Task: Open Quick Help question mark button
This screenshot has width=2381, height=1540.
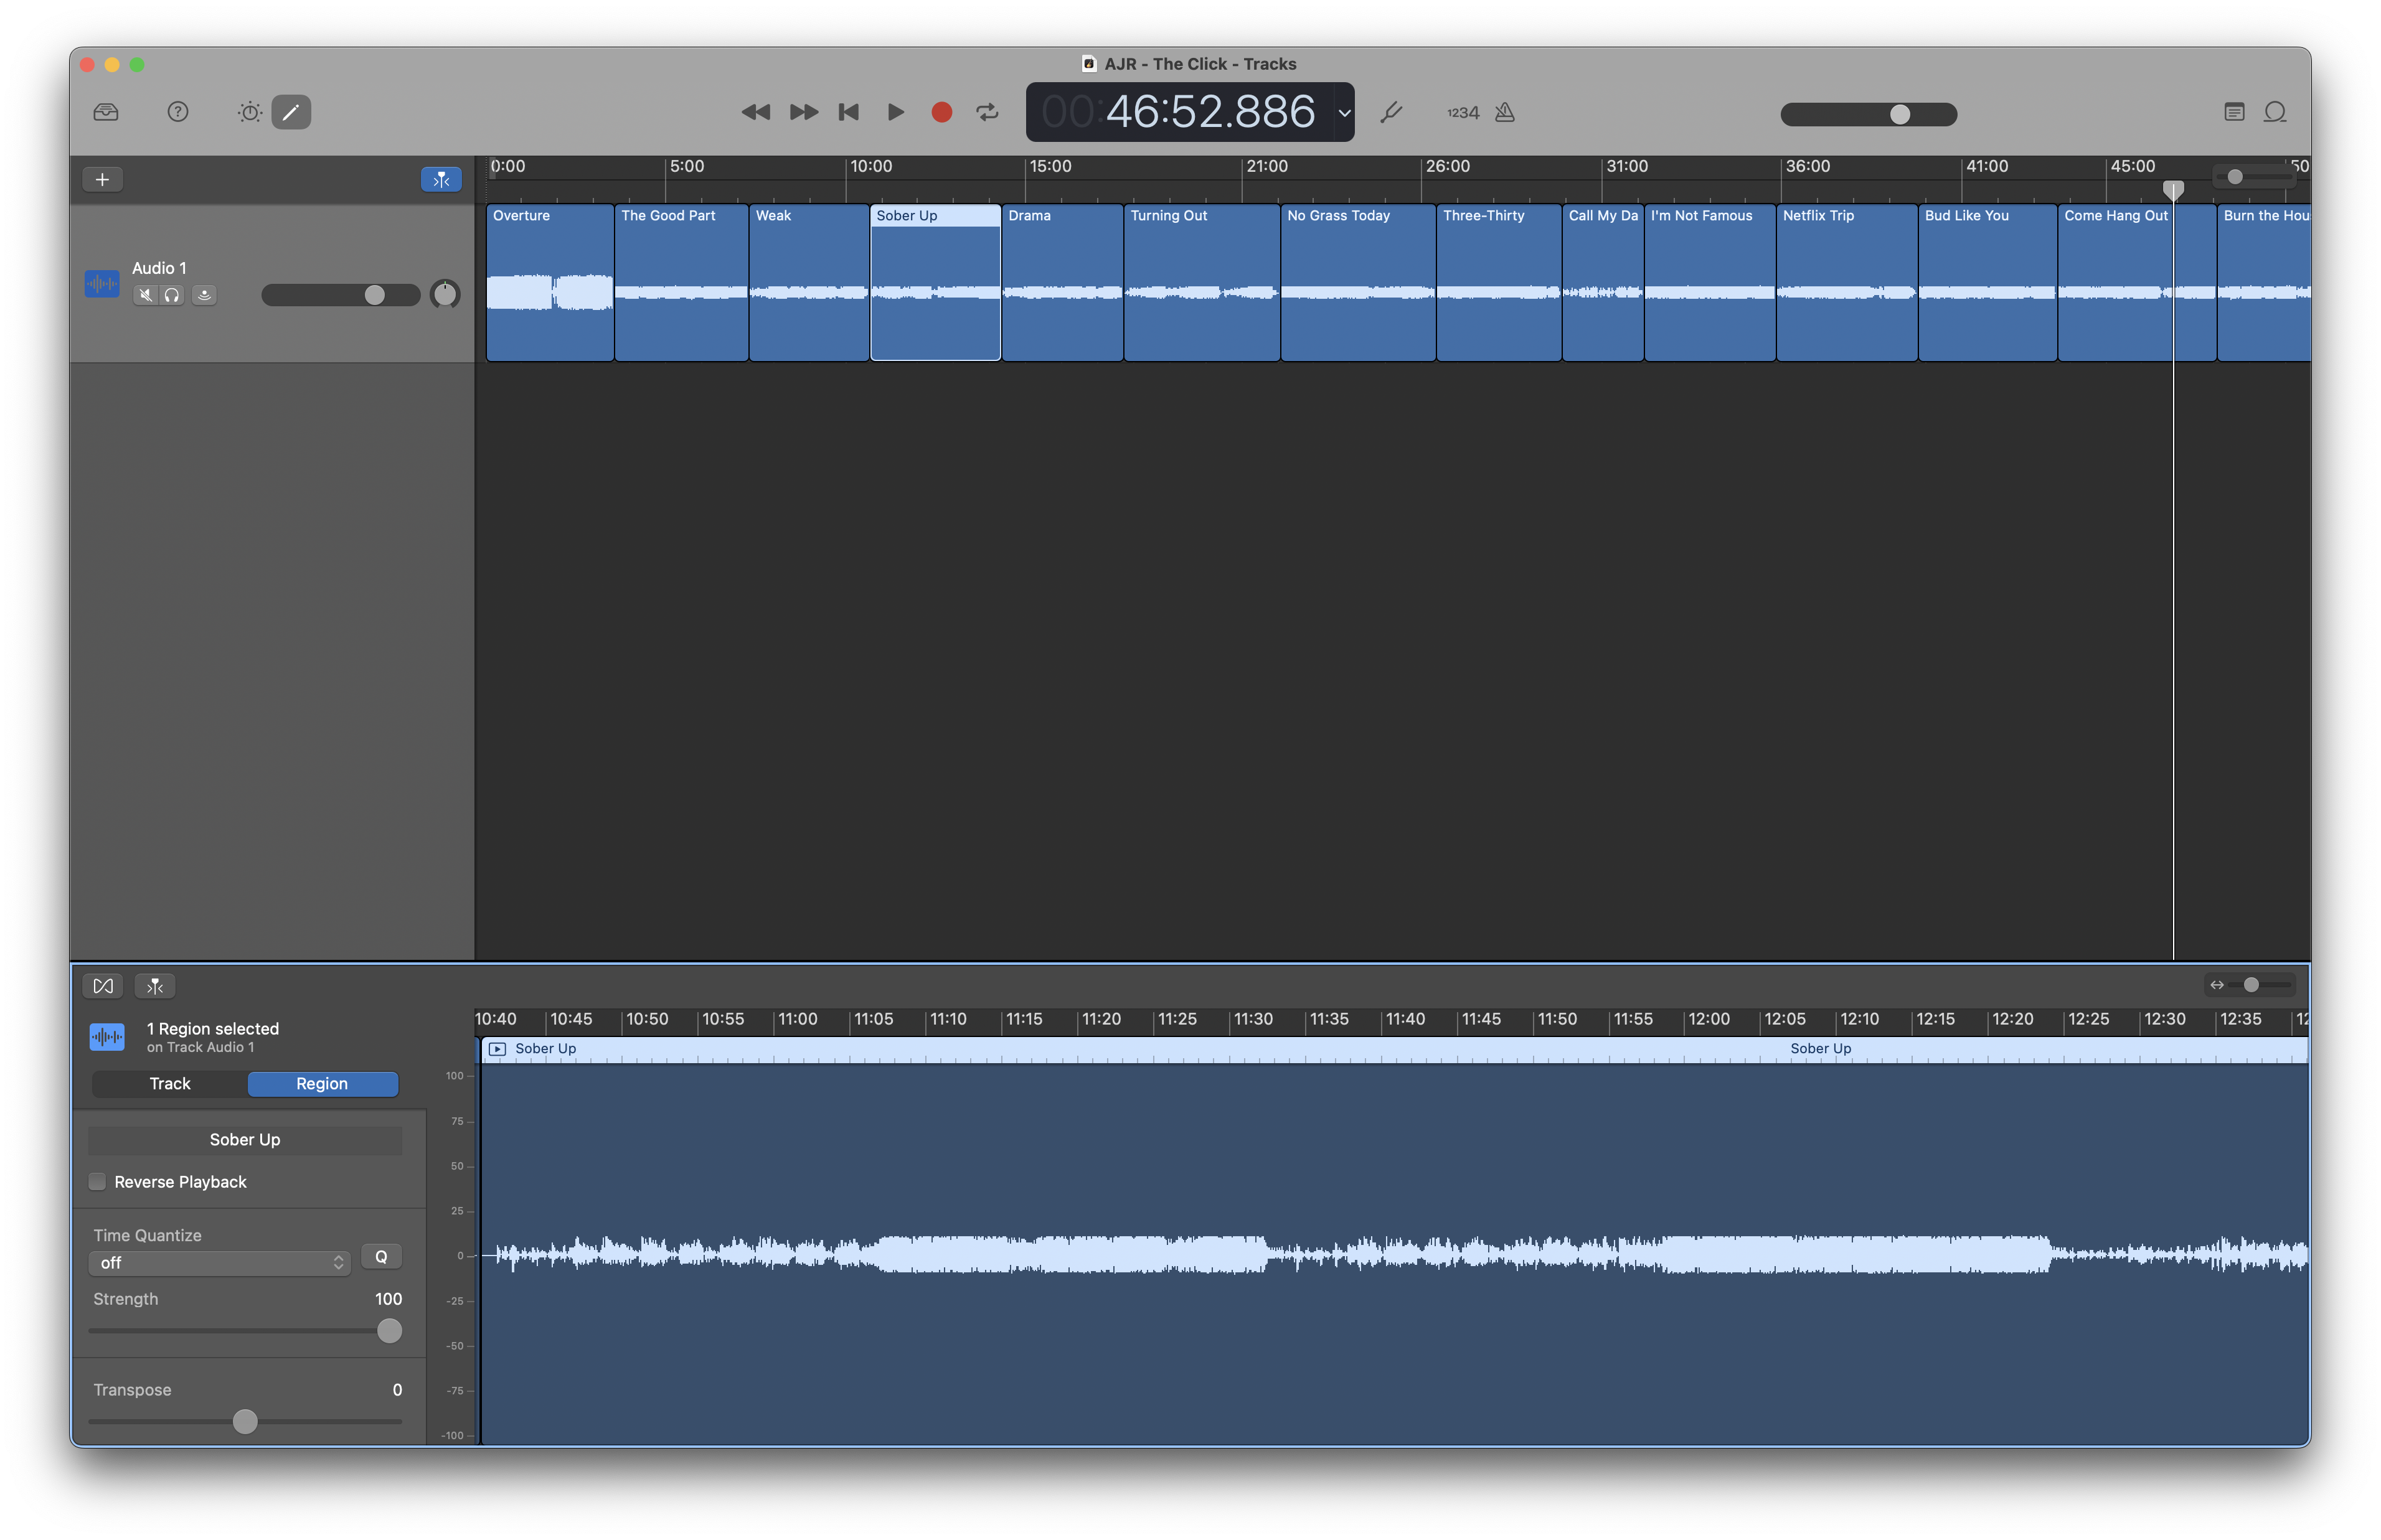Action: (178, 112)
